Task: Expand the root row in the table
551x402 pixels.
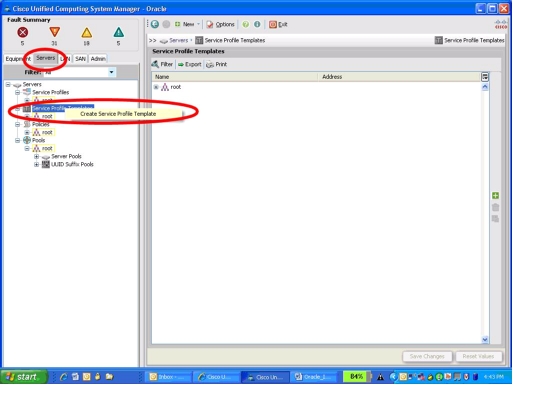Action: click(x=156, y=87)
